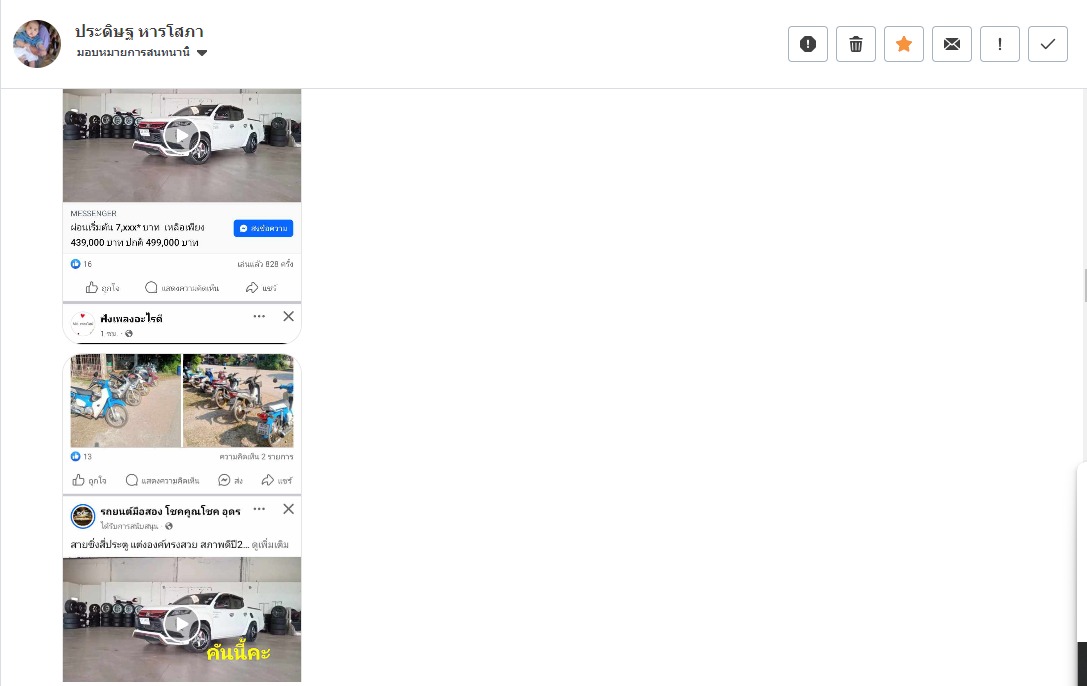This screenshot has height=686, width=1087.
Task: Delete conversation using trash can icon
Action: click(855, 44)
